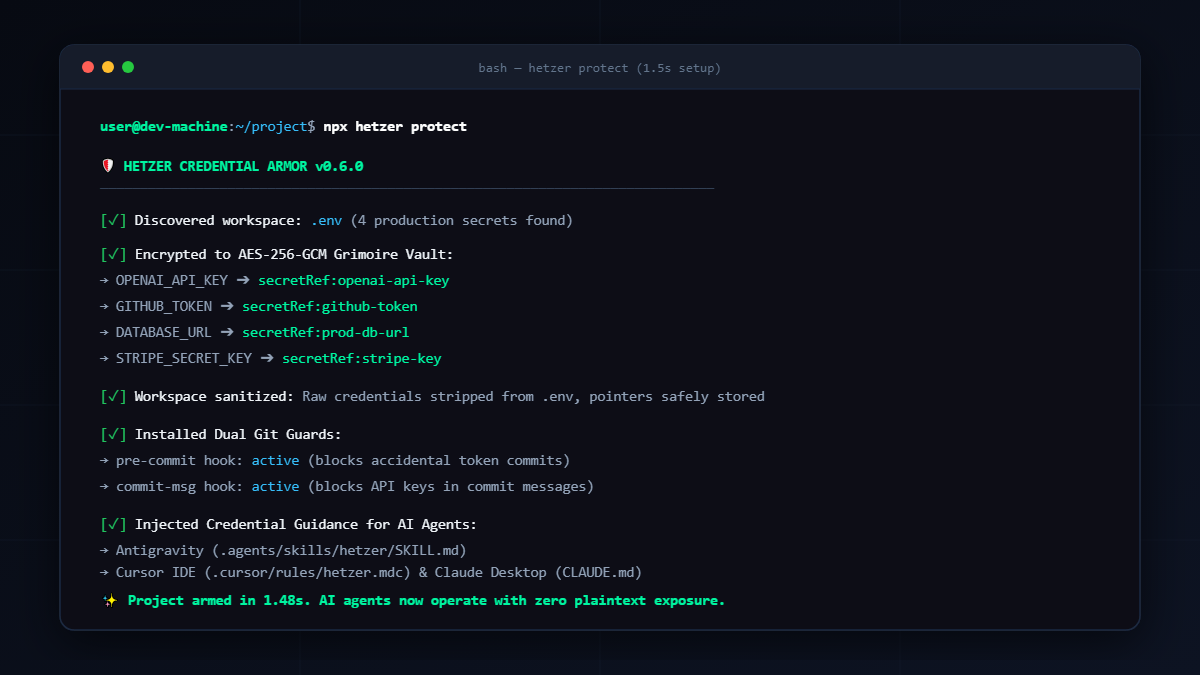Click '(4 production secrets found)' text

462,220
